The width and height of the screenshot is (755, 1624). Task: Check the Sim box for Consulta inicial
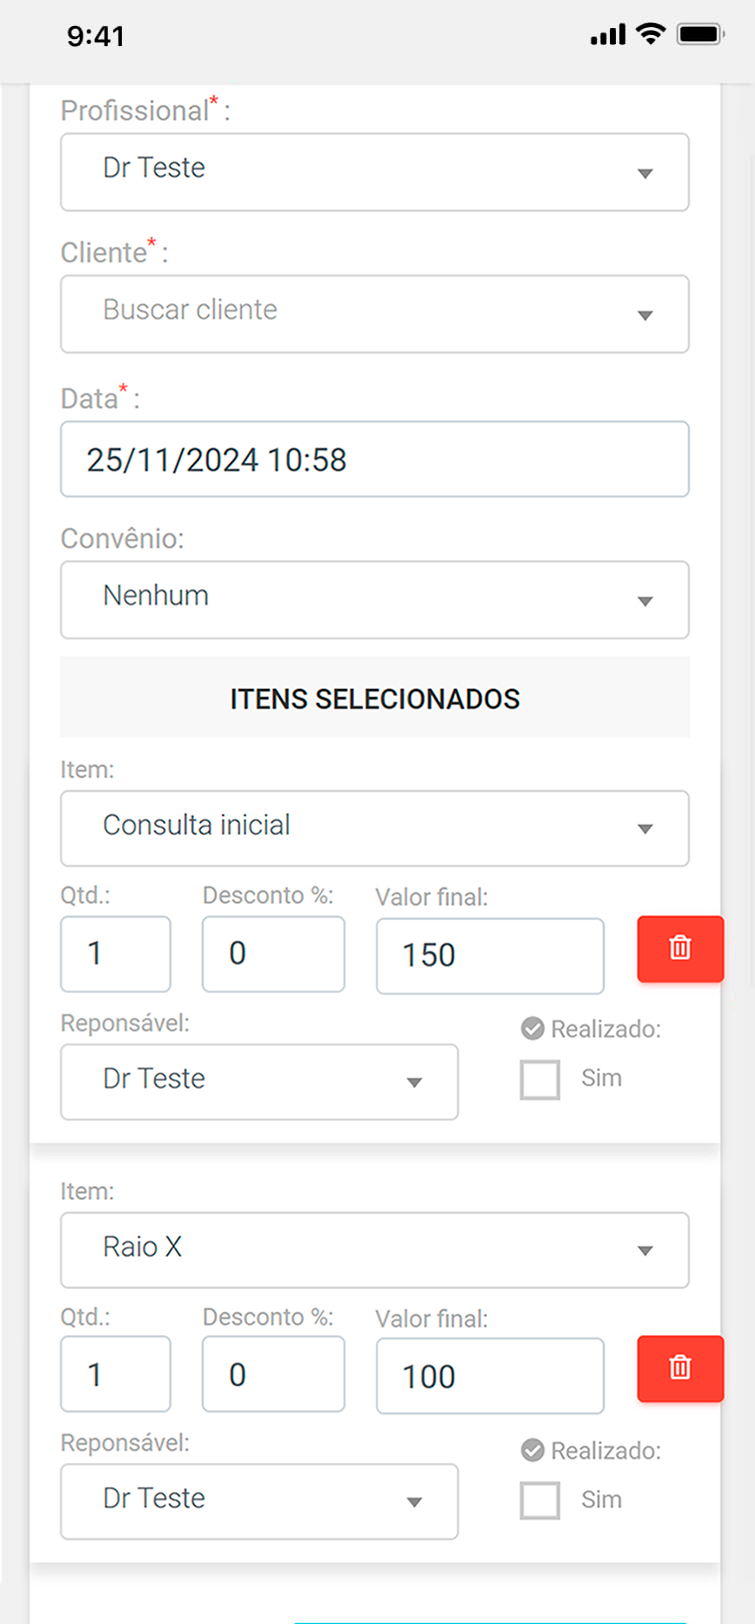540,1080
